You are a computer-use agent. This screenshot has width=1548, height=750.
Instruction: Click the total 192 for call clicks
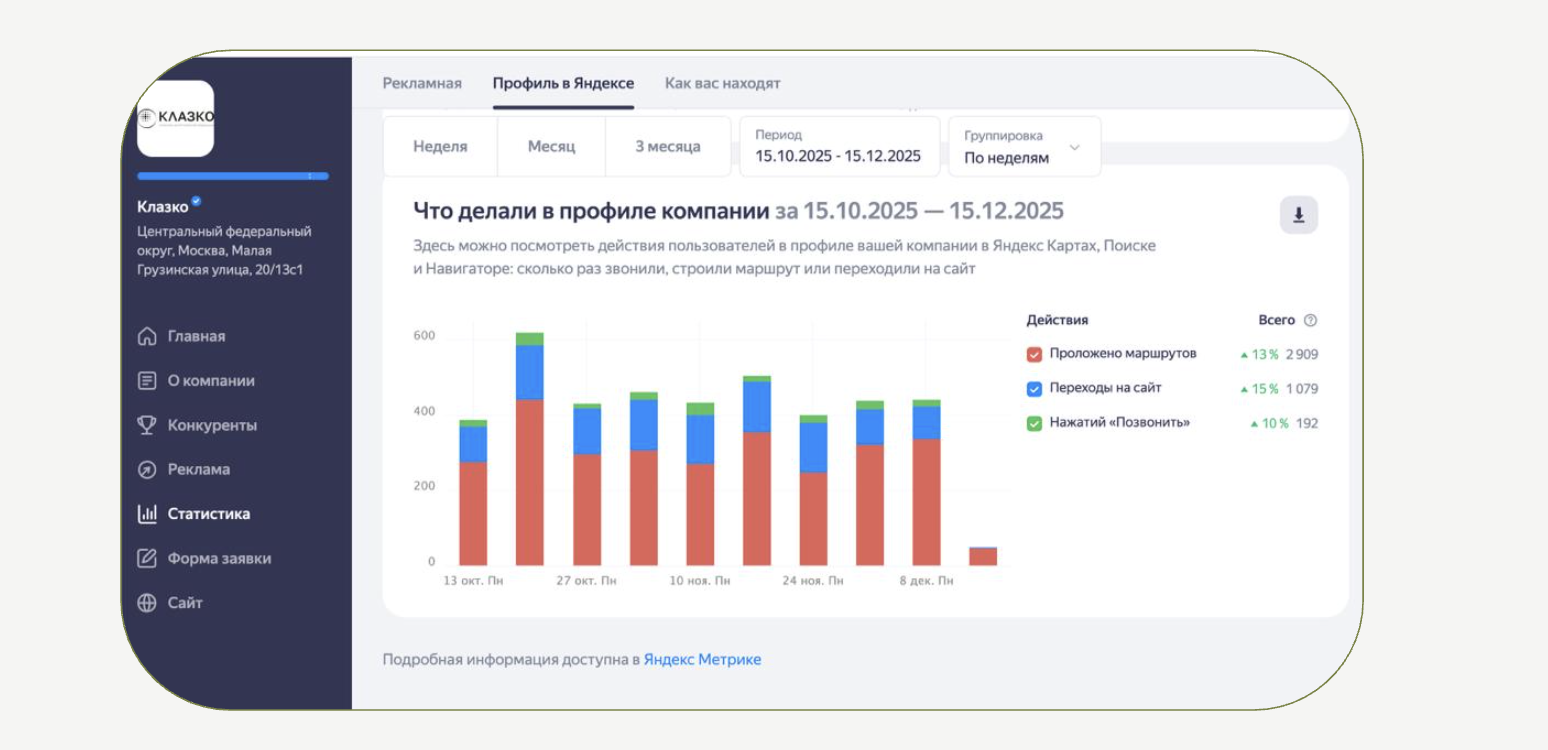[1307, 423]
